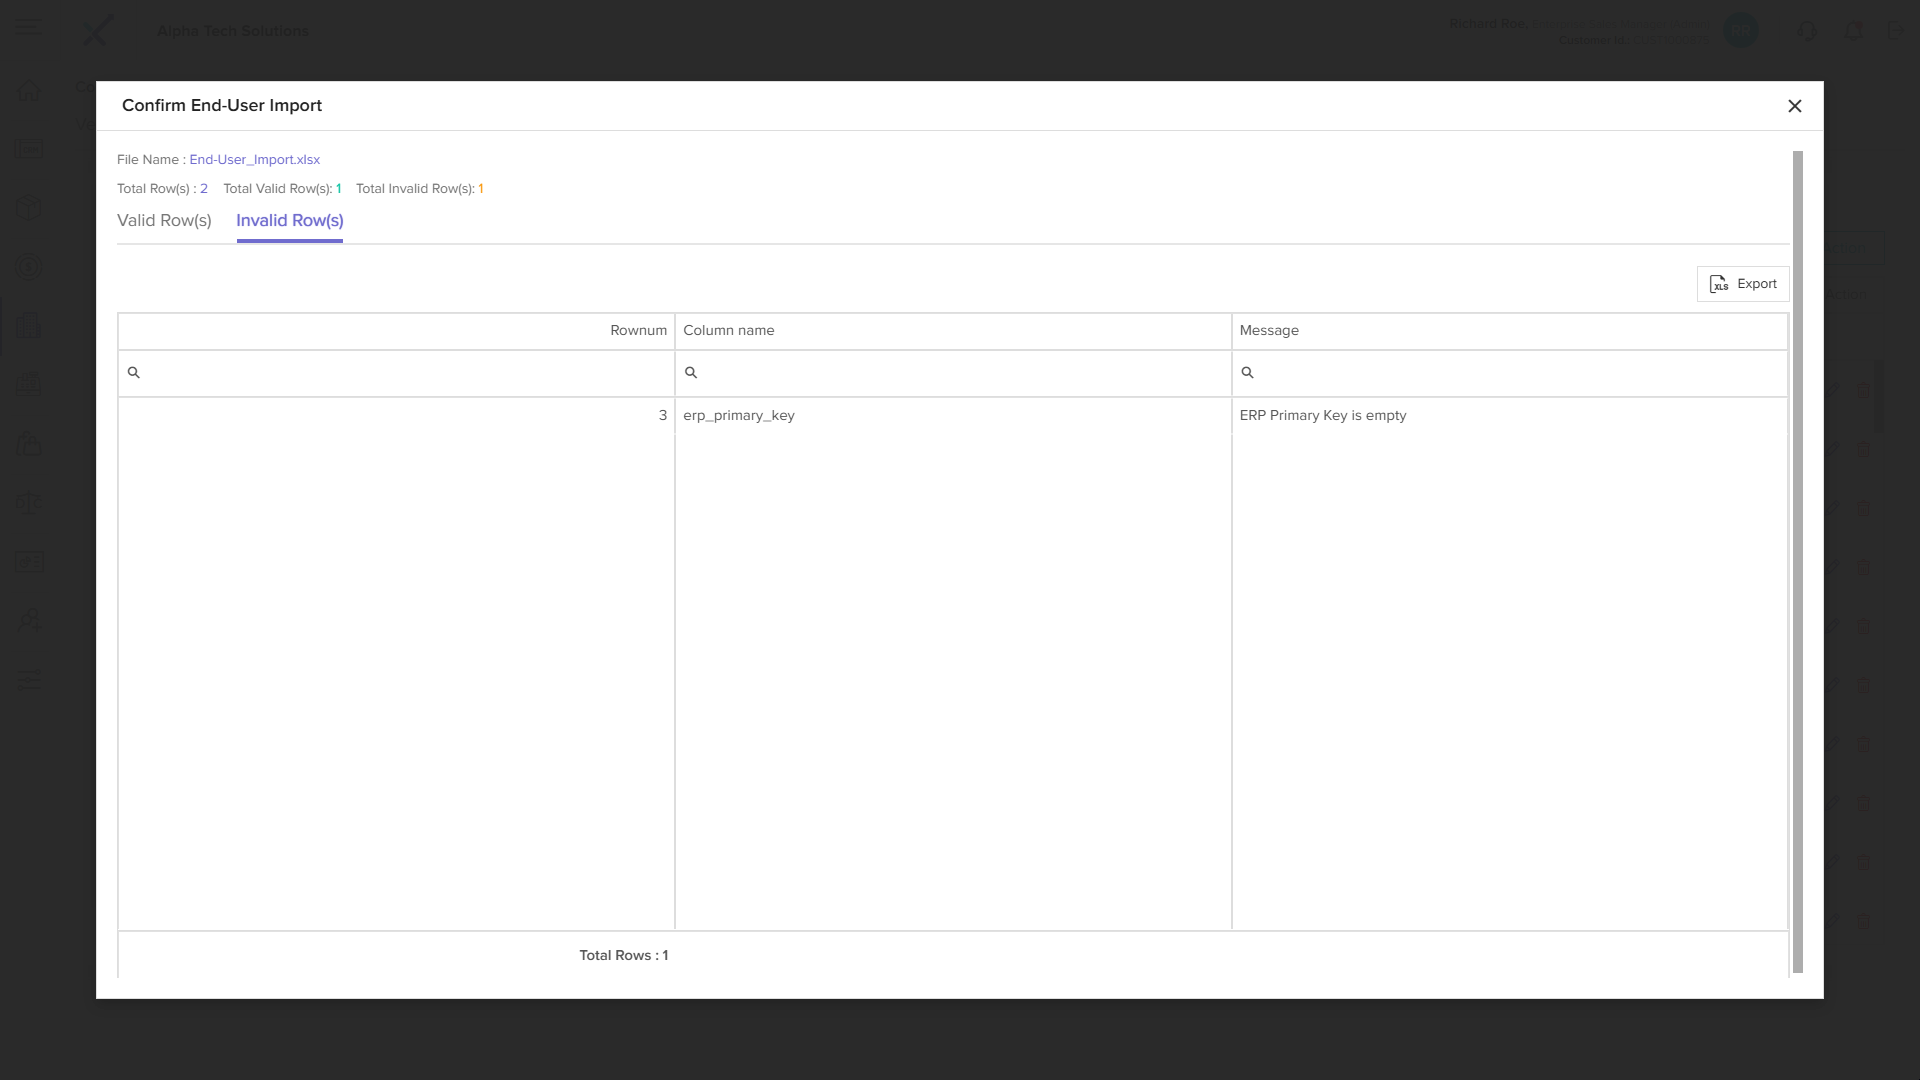The width and height of the screenshot is (1920, 1080).
Task: Focus the Message filter input field
Action: click(1515, 373)
